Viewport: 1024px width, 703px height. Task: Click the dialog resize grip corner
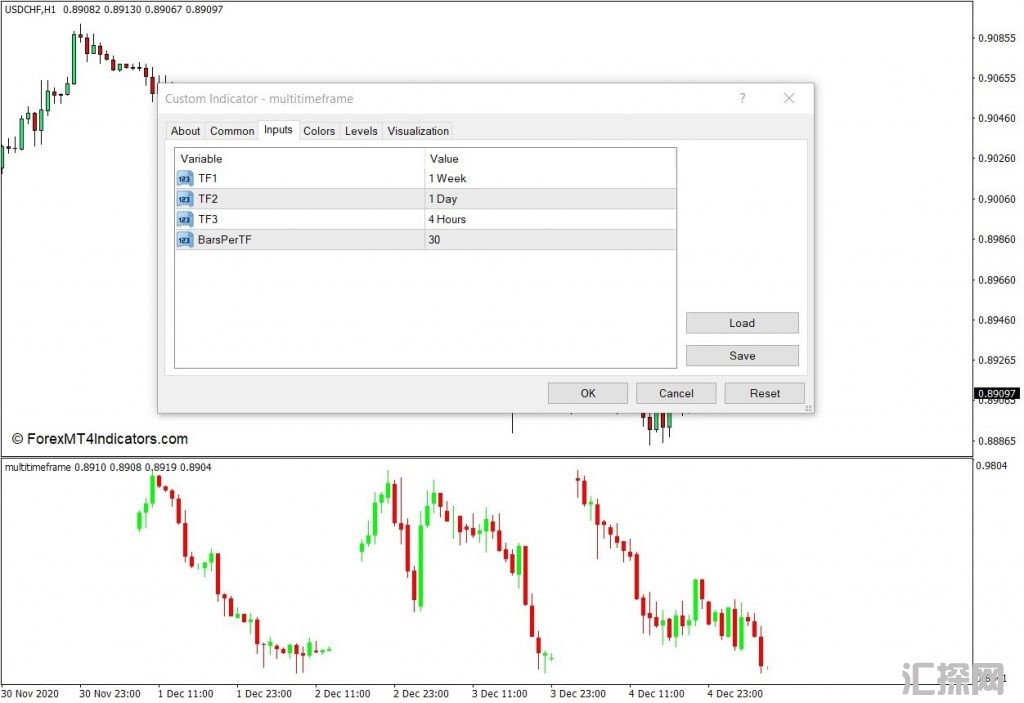click(808, 408)
